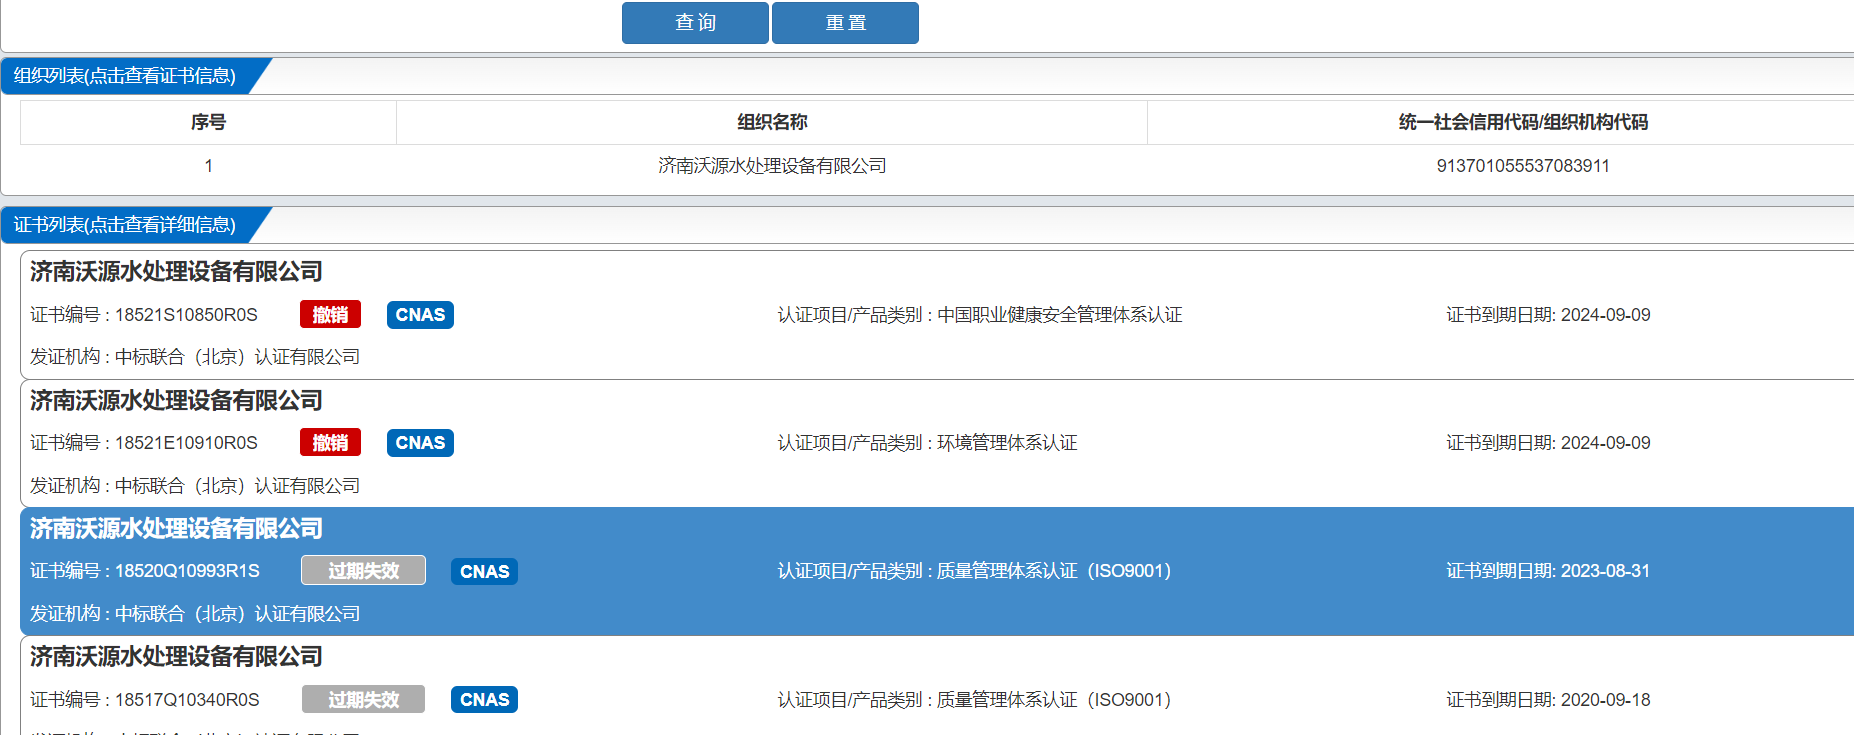Open certificate title for 18521S10850R0S card
Screen dimensions: 1854x735
tap(176, 272)
